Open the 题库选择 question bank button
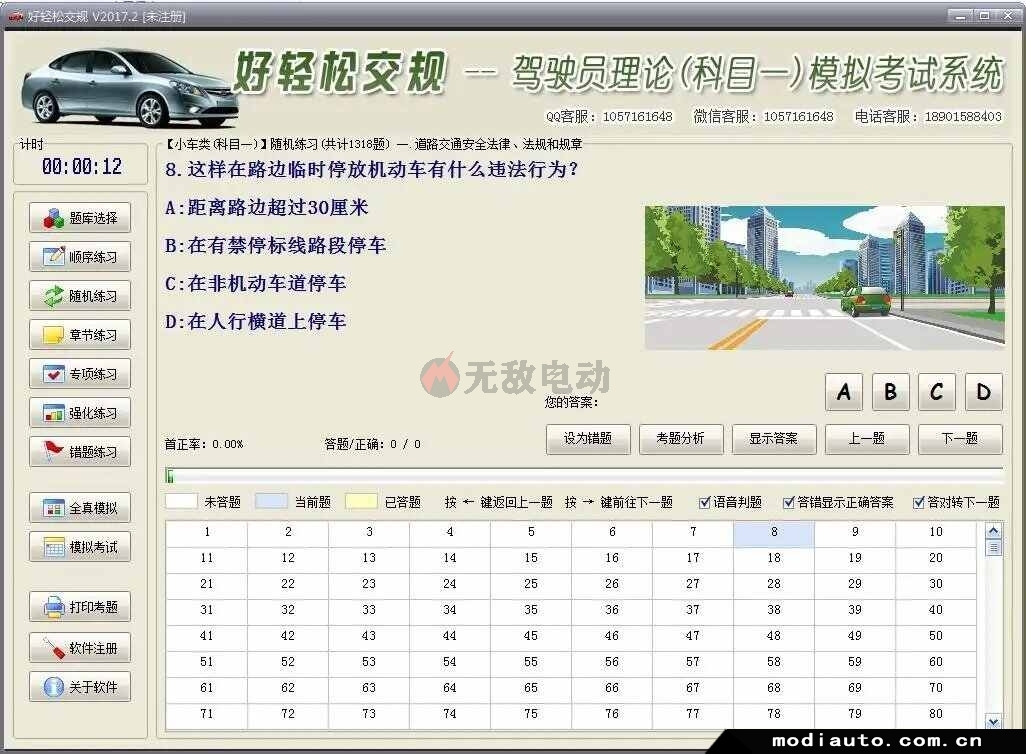This screenshot has height=754, width=1026. point(80,218)
